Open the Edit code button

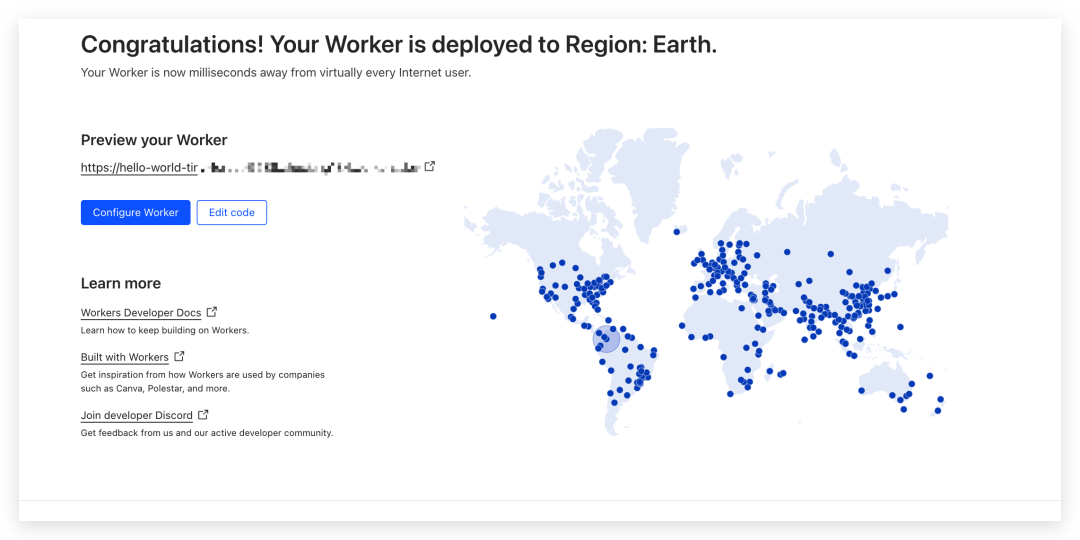(231, 213)
